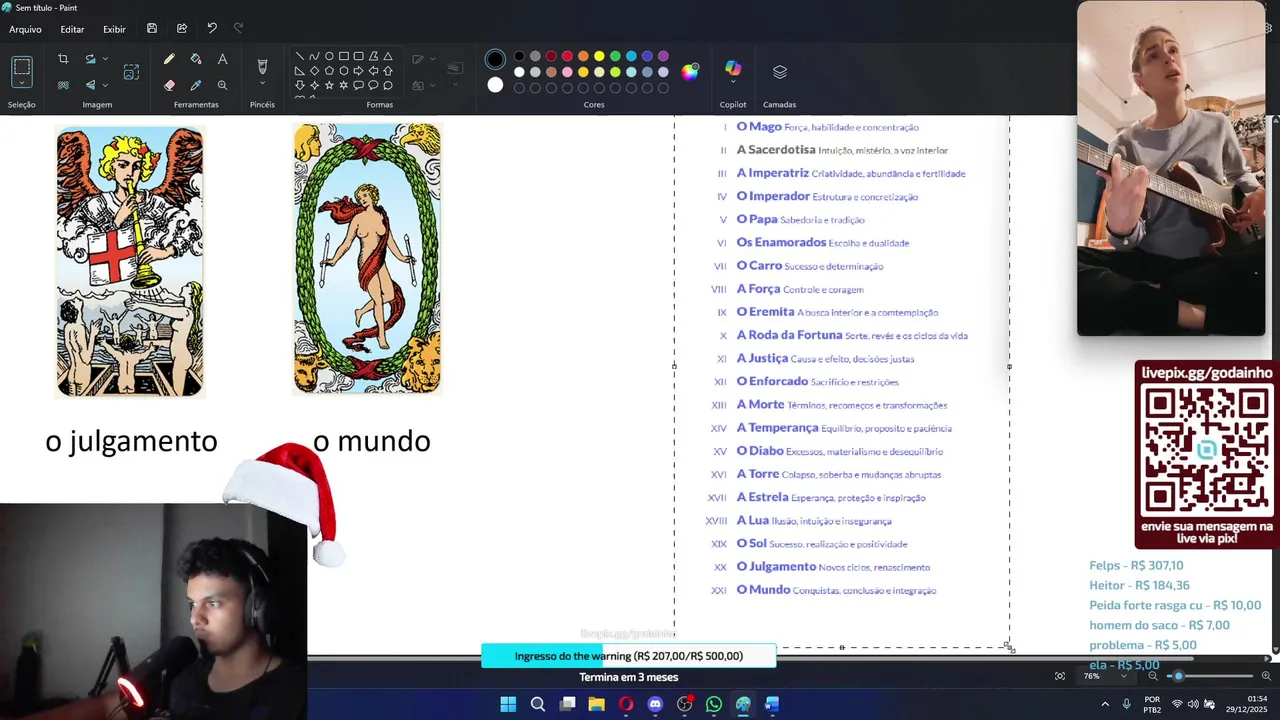The width and height of the screenshot is (1280, 720).
Task: Choose the five-point star shape
Action: point(329,85)
